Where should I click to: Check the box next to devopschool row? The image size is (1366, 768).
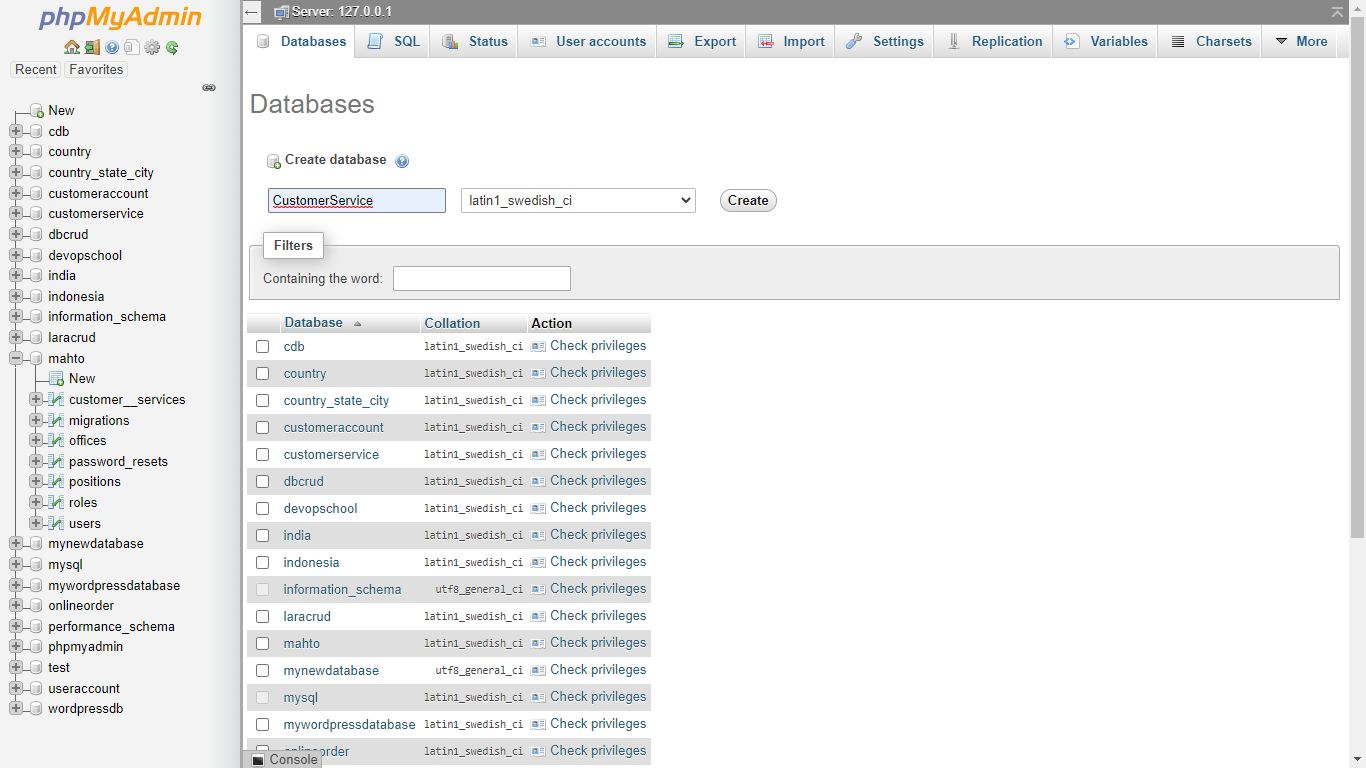[x=263, y=509]
